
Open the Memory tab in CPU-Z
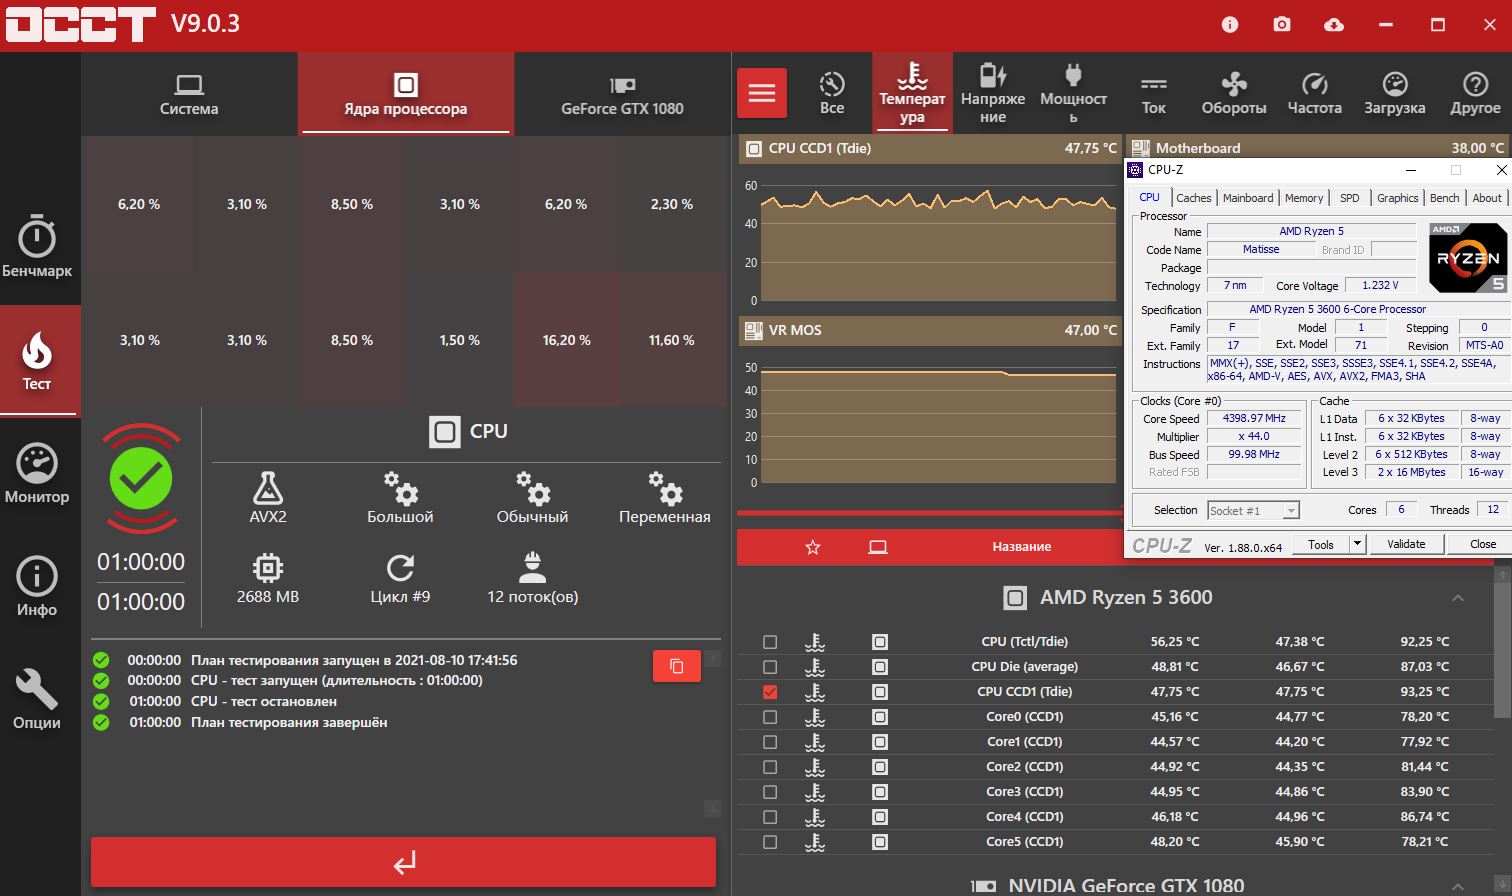pyautogui.click(x=1304, y=198)
